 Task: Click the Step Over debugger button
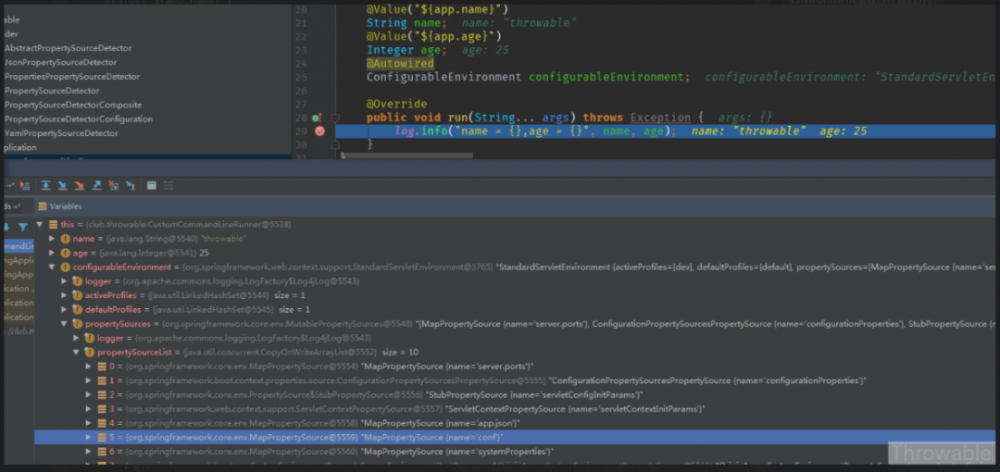click(x=46, y=185)
